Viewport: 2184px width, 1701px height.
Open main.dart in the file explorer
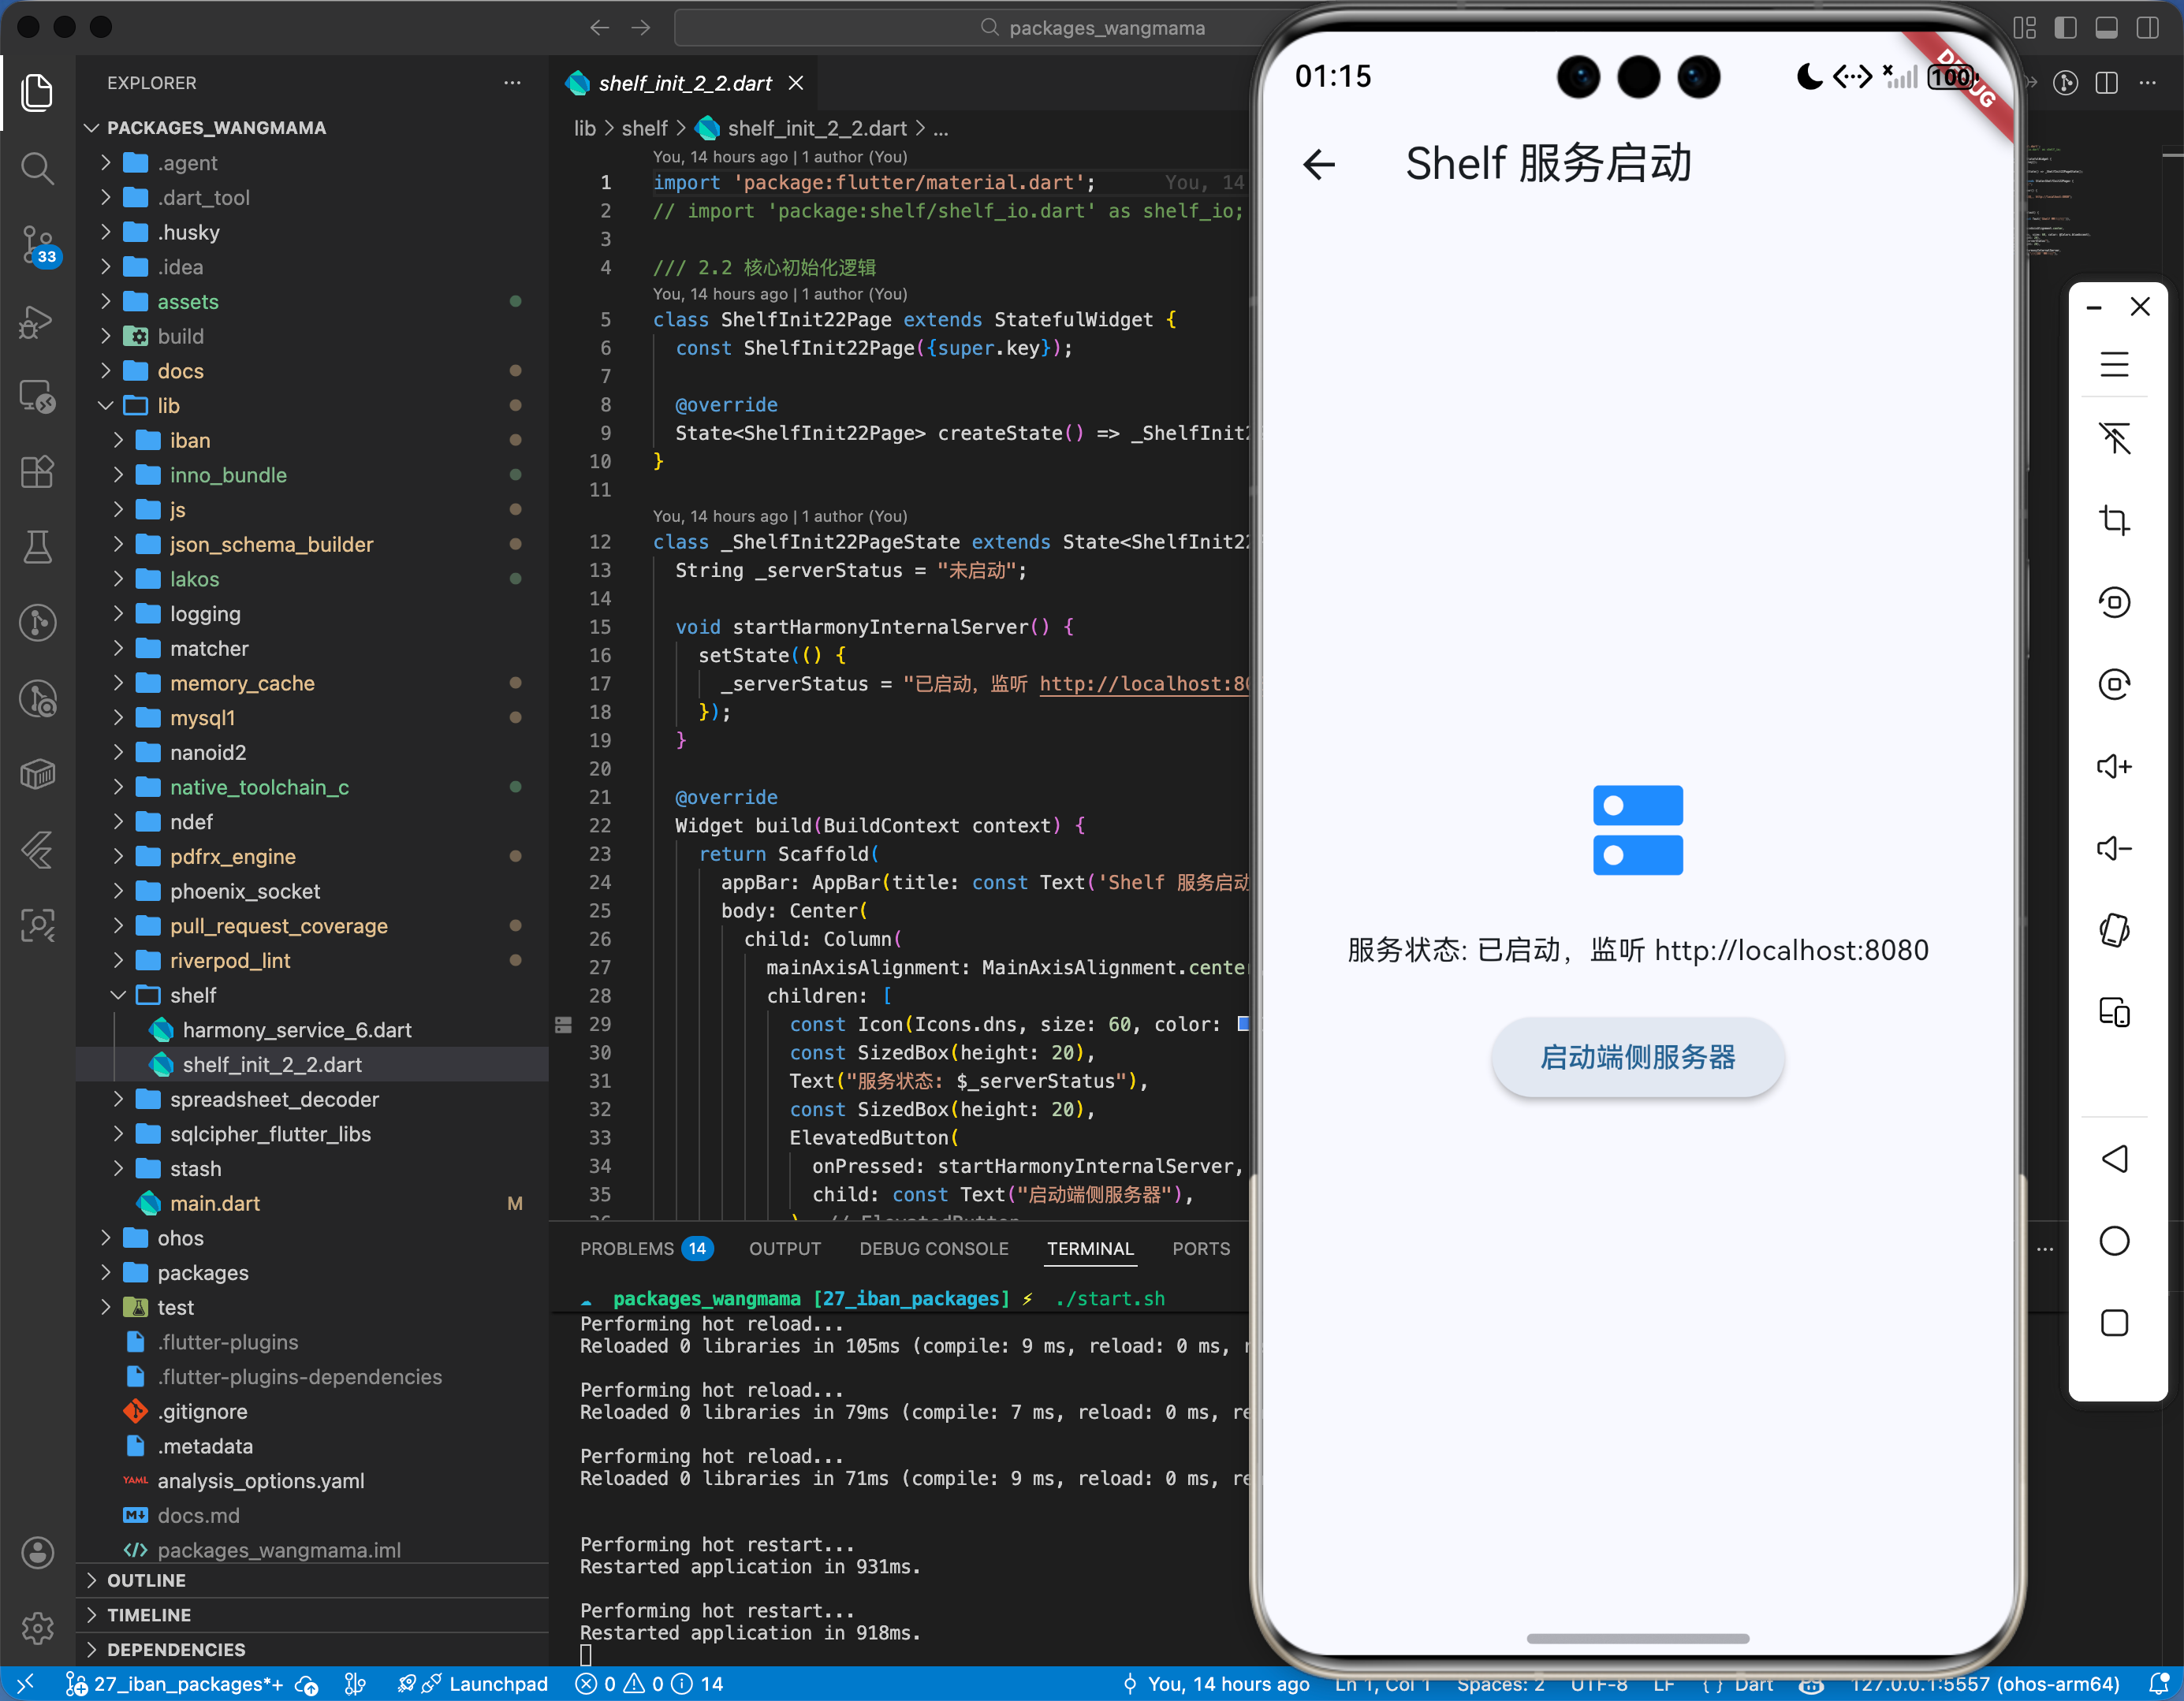pos(214,1203)
